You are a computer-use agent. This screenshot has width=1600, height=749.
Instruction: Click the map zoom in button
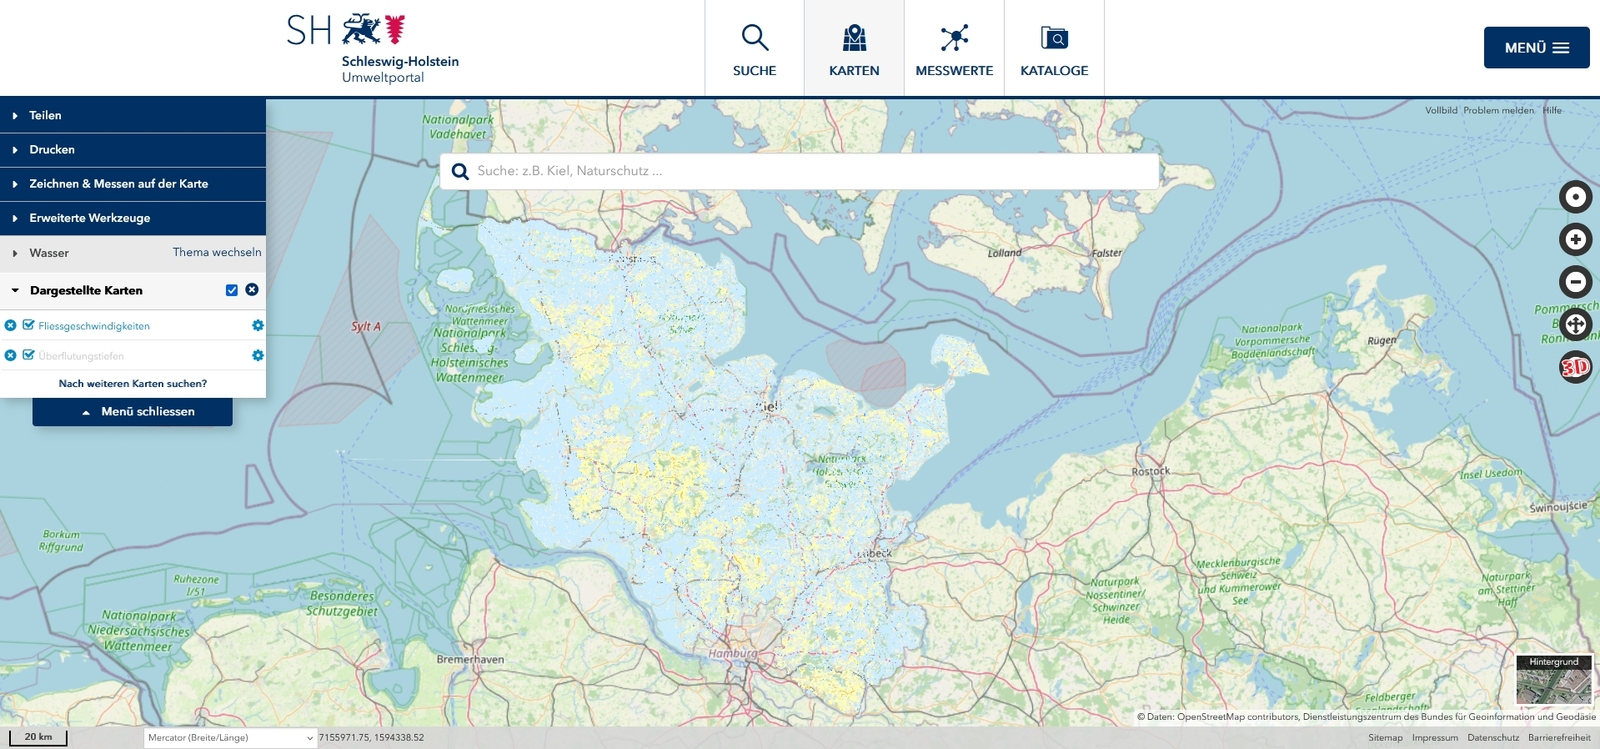[1575, 239]
